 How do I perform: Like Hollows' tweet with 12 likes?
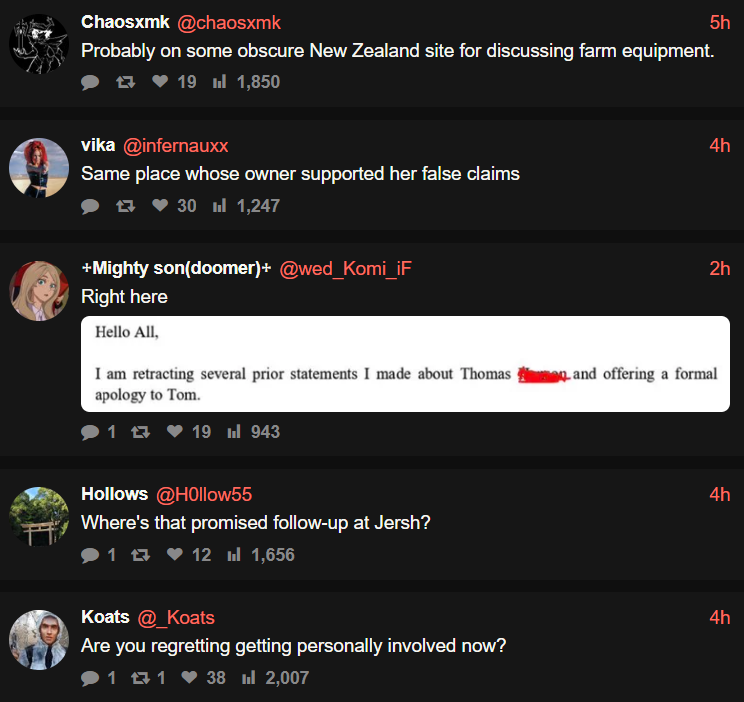175,555
